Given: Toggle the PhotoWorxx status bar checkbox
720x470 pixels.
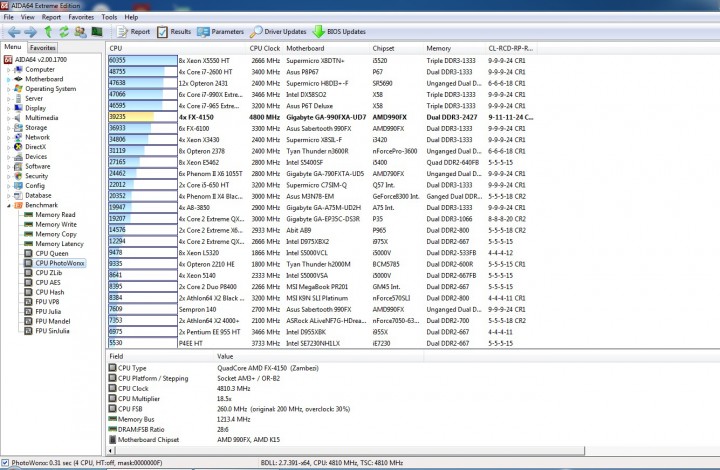Looking at the screenshot, I should pyautogui.click(x=5, y=463).
